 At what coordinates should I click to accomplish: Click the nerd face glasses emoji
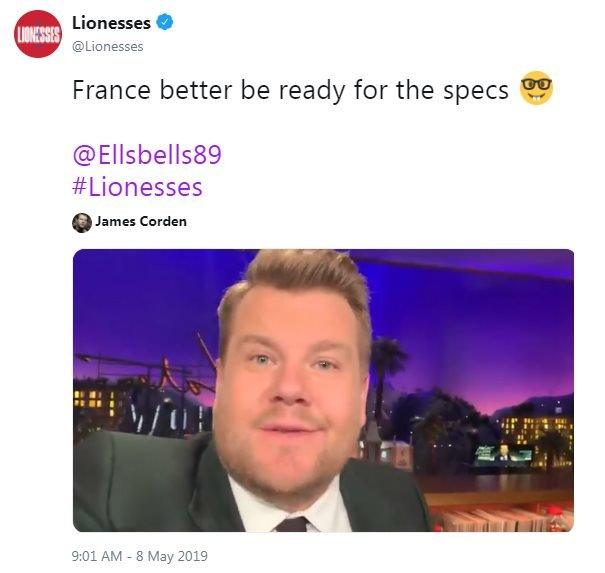point(536,88)
